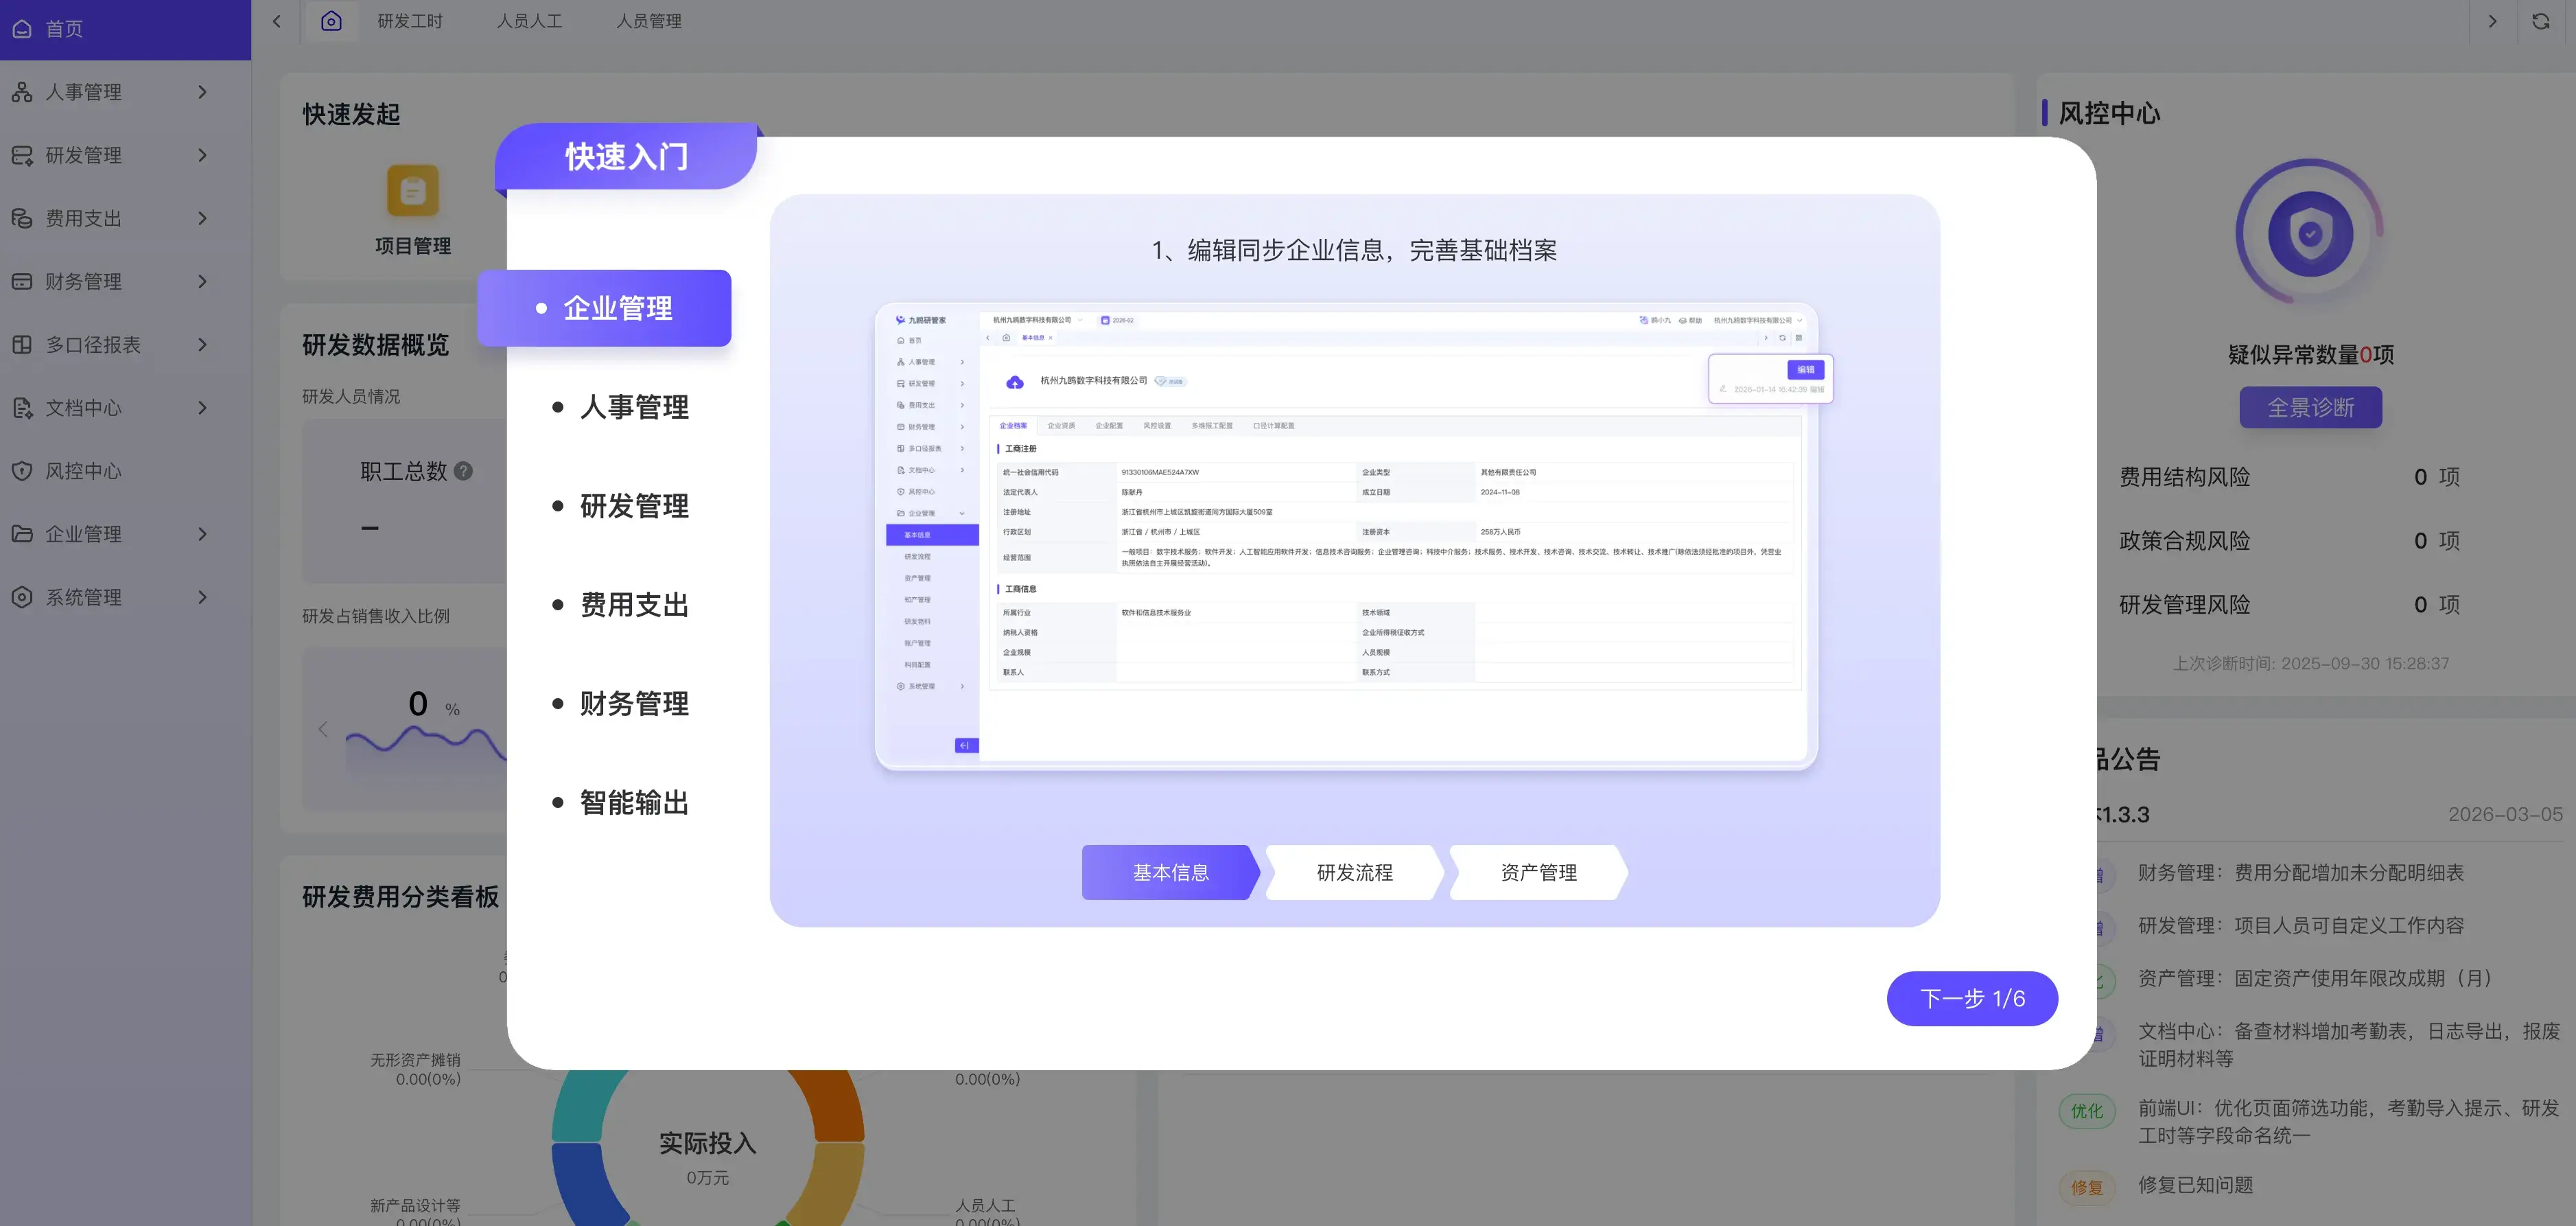The image size is (2576, 1226).
Task: Click the home tab icon in tab bar
Action: [x=331, y=21]
